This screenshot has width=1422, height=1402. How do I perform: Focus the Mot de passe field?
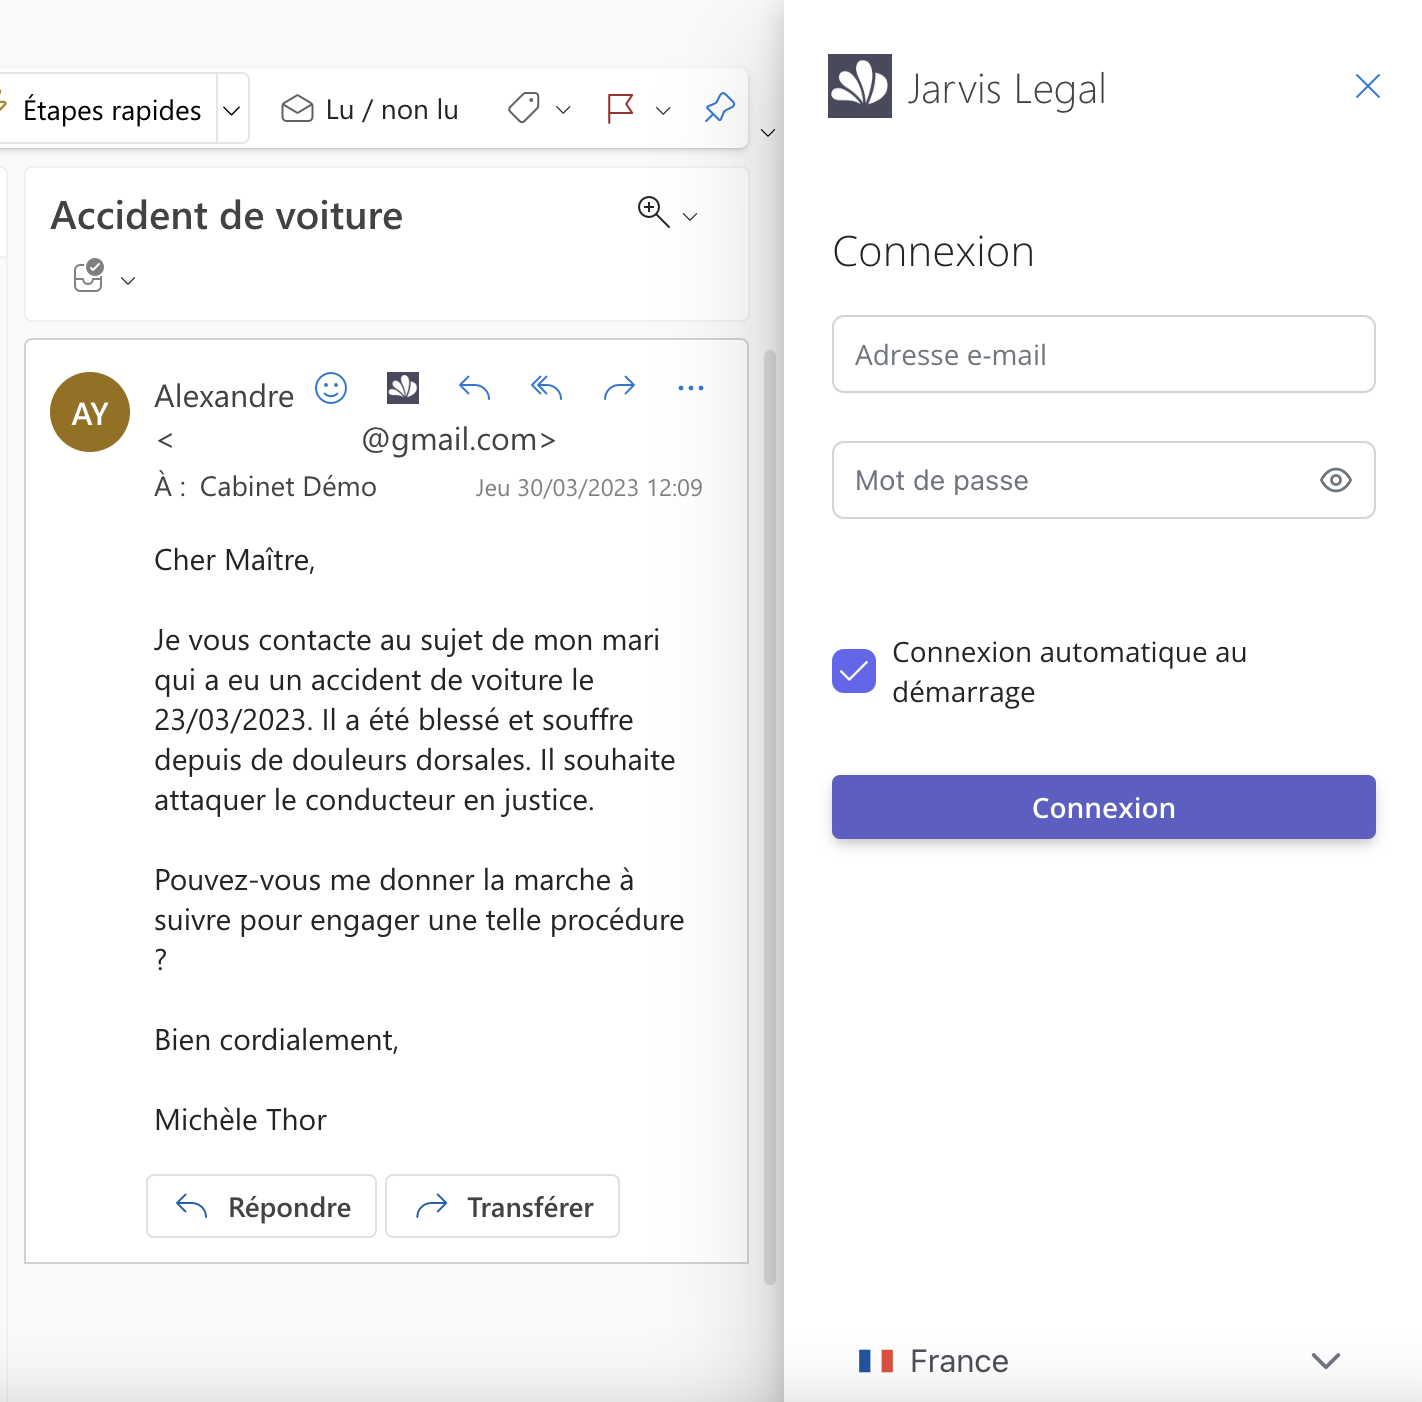[1104, 480]
